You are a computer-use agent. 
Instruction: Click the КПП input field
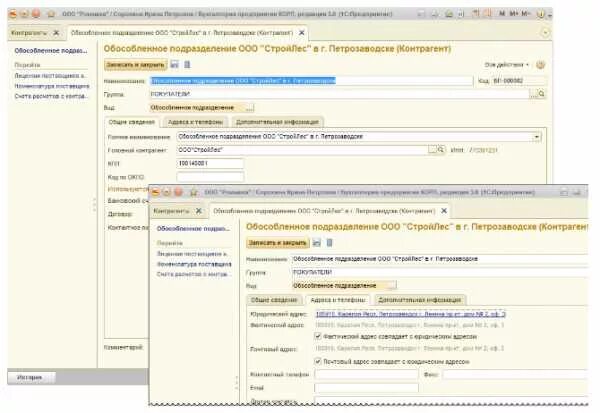point(210,163)
